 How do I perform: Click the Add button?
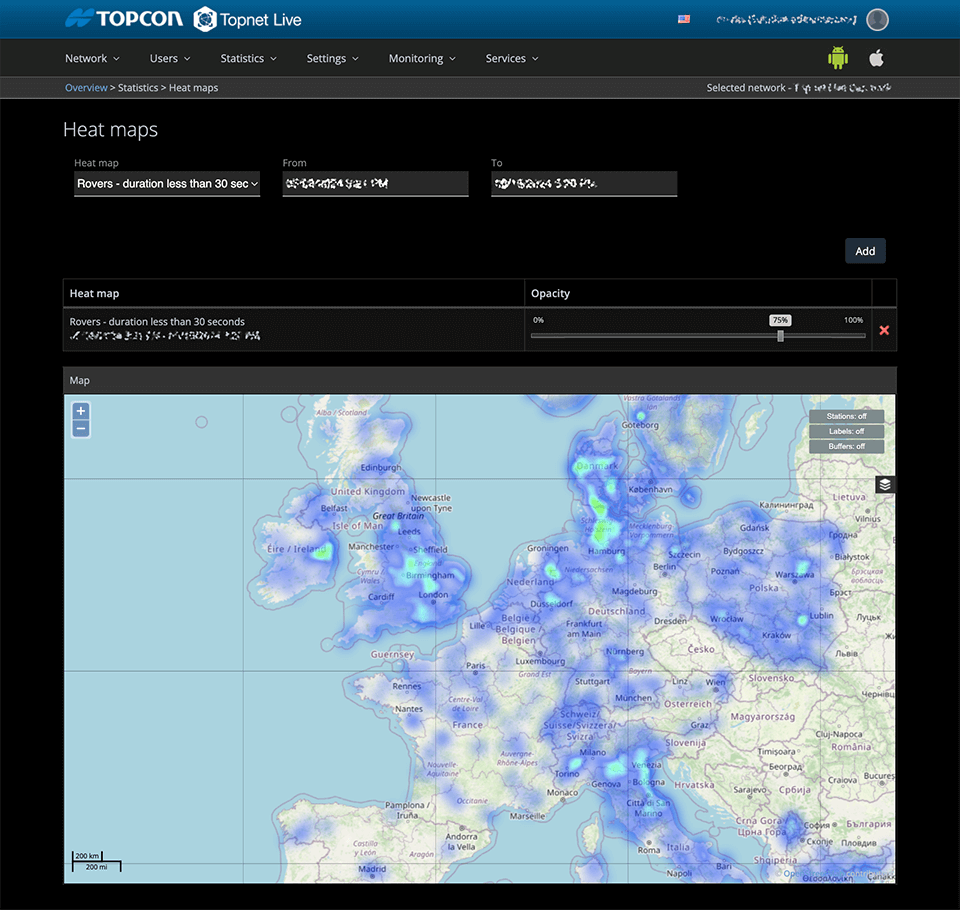[865, 251]
